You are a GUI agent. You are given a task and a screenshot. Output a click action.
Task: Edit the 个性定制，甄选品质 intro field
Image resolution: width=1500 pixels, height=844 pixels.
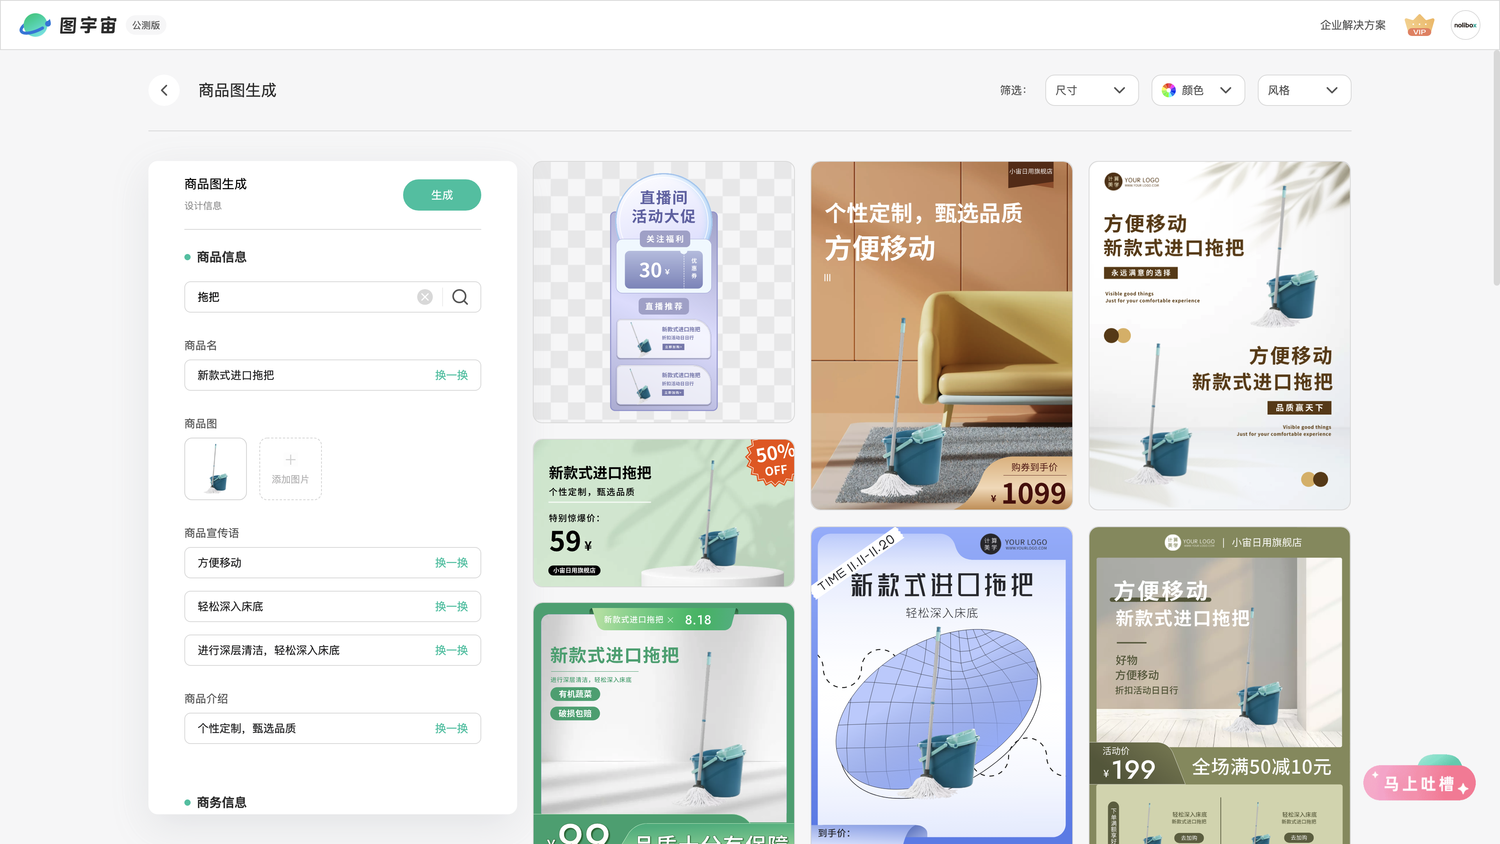pyautogui.click(x=333, y=728)
